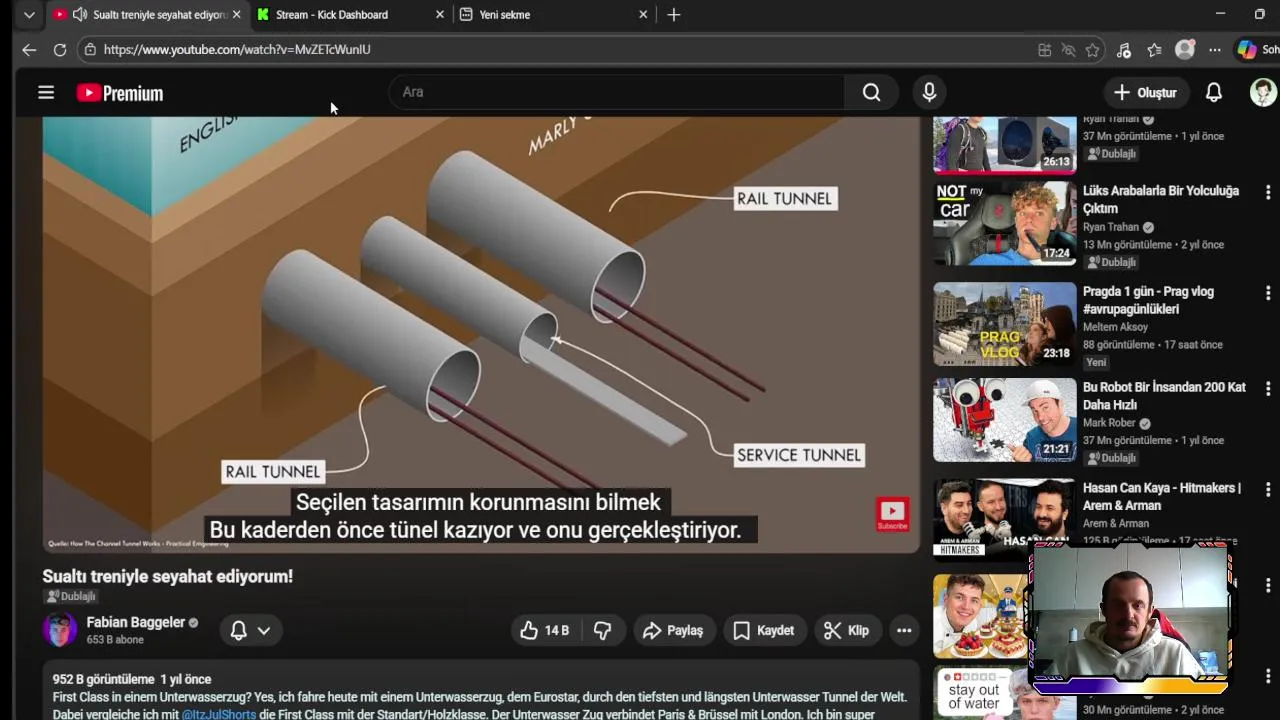
Task: Open the Oluştur create button
Action: click(x=1146, y=92)
